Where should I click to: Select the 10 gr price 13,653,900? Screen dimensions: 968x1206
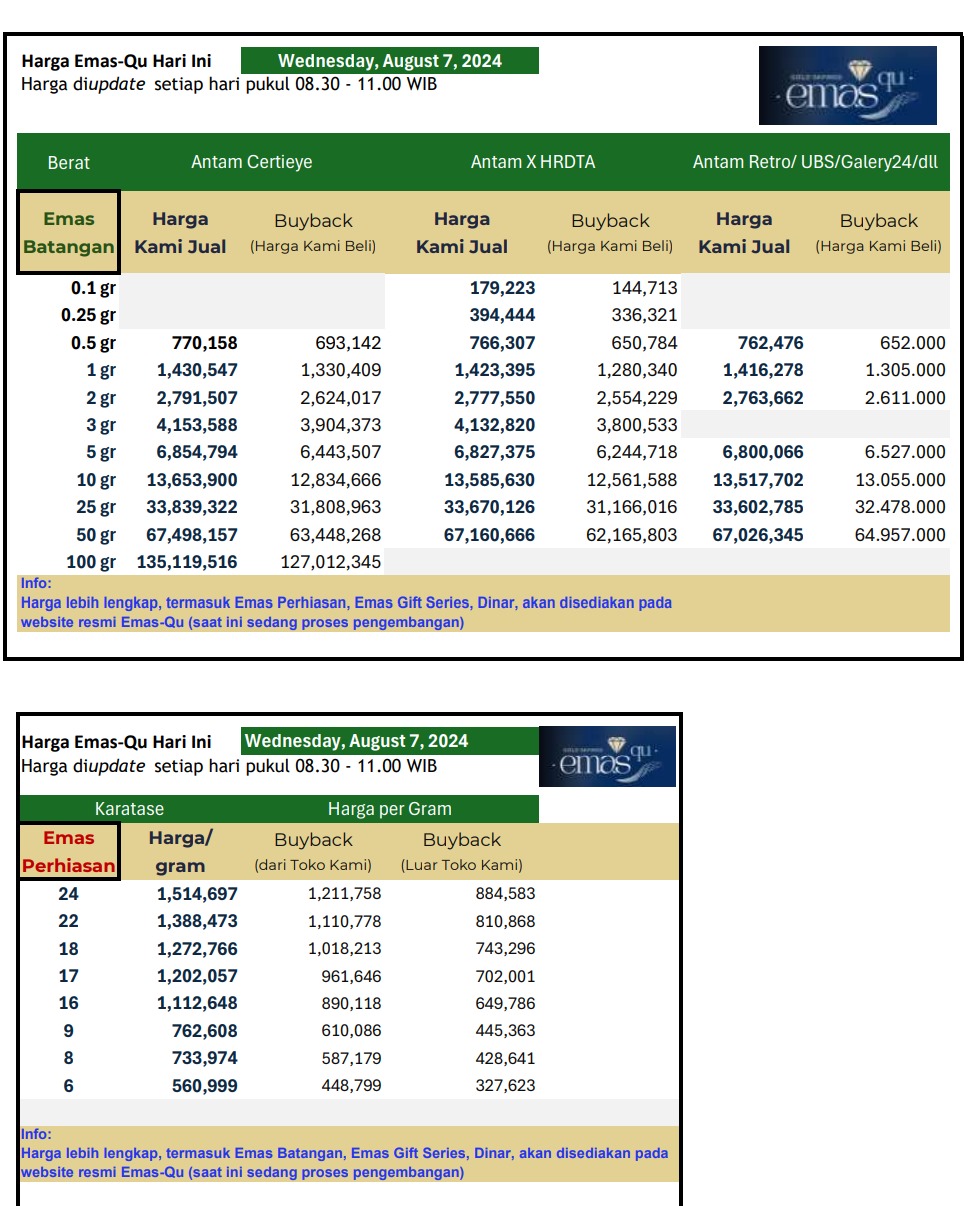click(192, 480)
